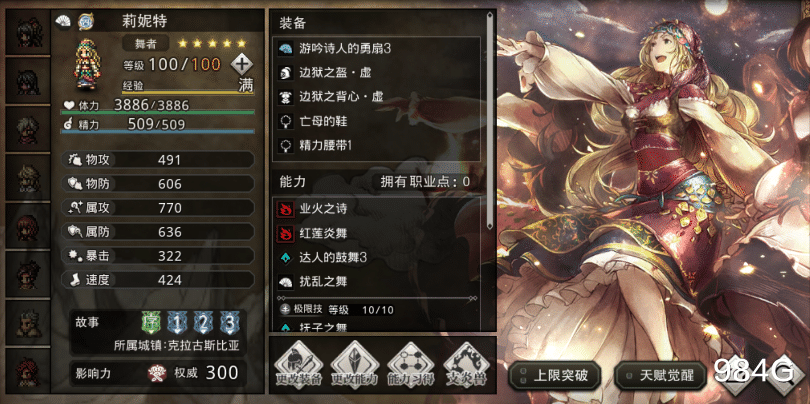This screenshot has height=404, width=810.
Task: Select the 能力习得 skill tree icon
Action: (x=410, y=366)
